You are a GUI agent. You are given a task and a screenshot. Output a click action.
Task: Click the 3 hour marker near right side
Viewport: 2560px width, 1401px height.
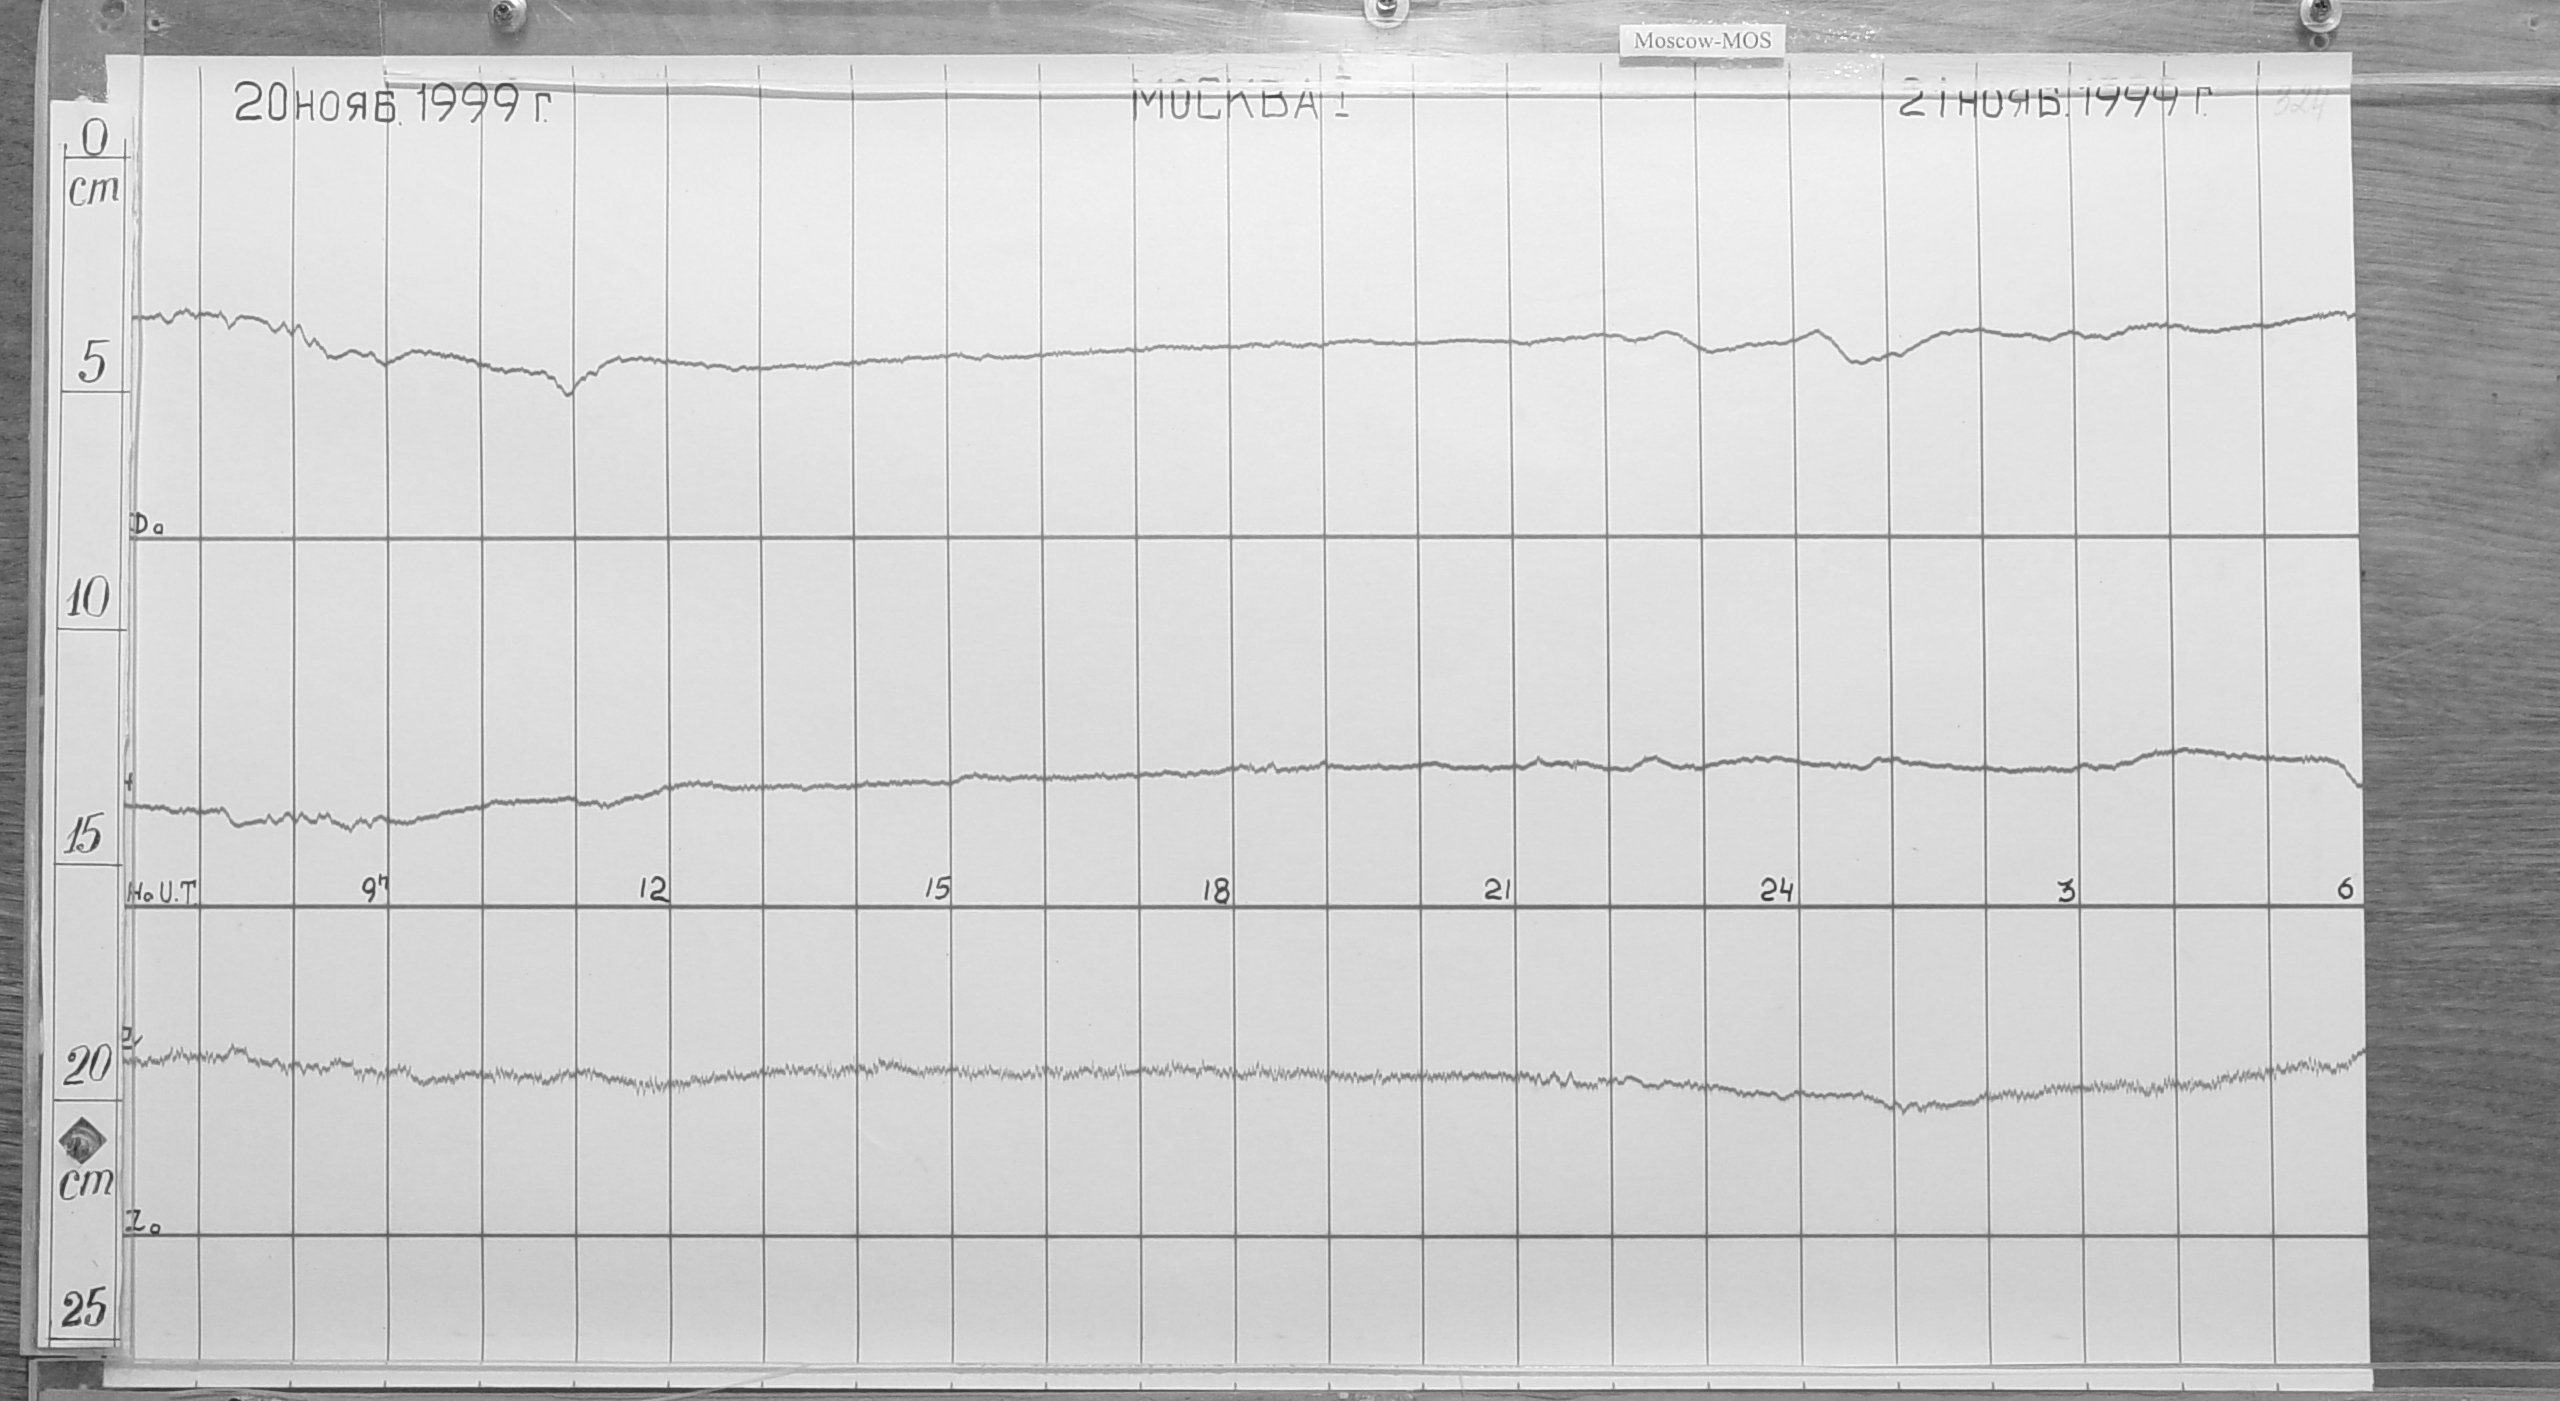coord(2066,891)
